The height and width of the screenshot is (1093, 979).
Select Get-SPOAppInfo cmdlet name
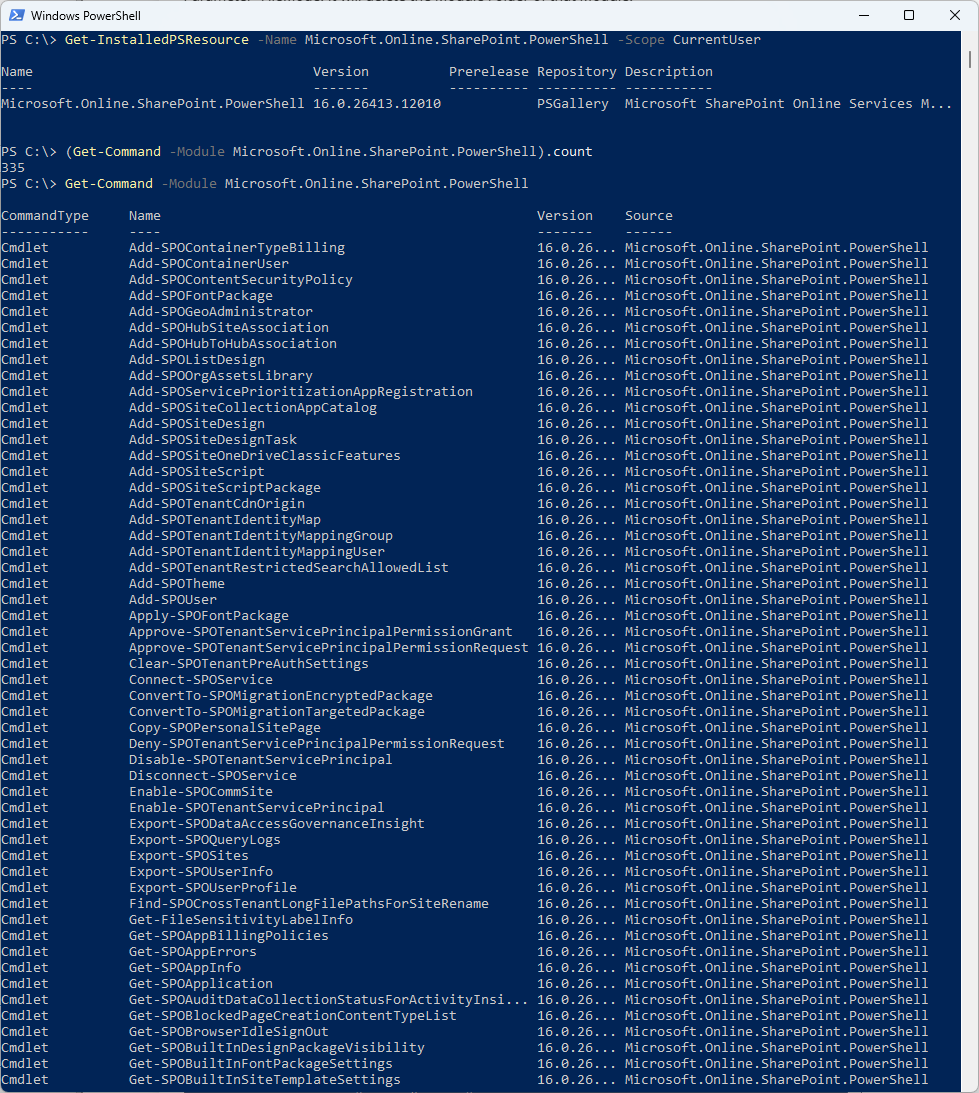(x=185, y=968)
